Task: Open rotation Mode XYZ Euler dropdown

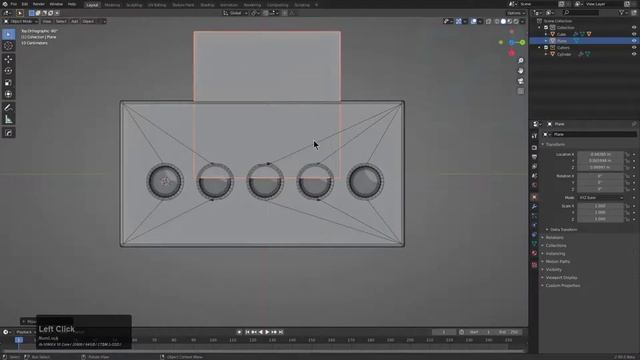Action: coord(600,198)
